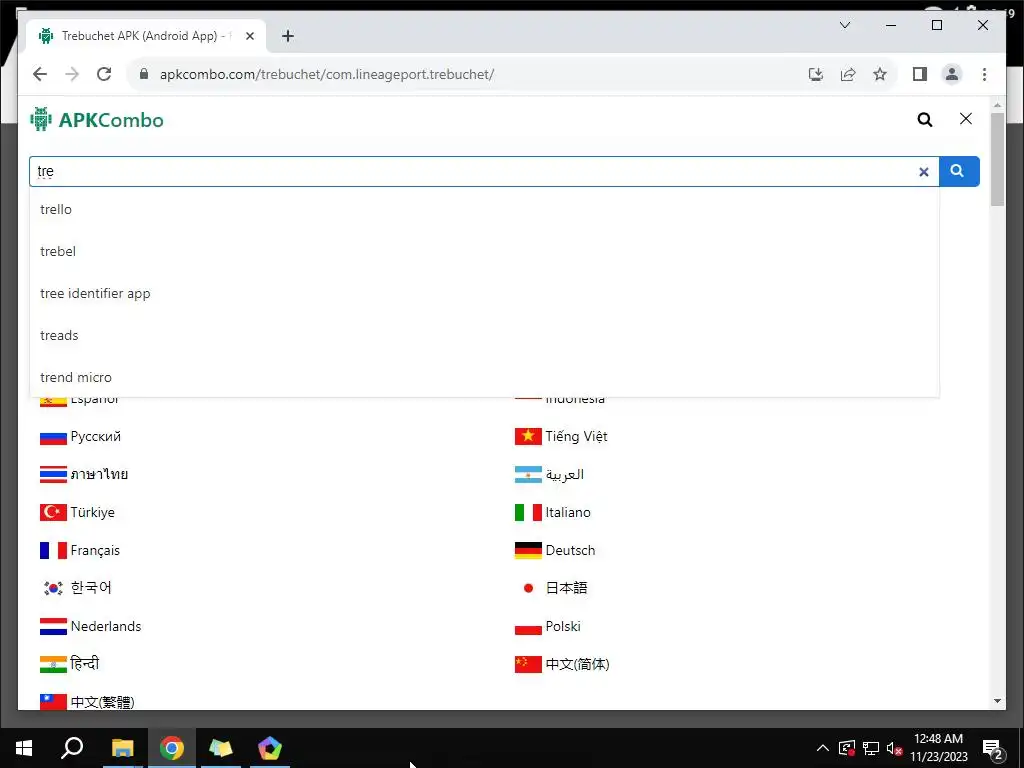This screenshot has height=768, width=1024.
Task: Select the Trebuchet APK tab
Action: [146, 36]
